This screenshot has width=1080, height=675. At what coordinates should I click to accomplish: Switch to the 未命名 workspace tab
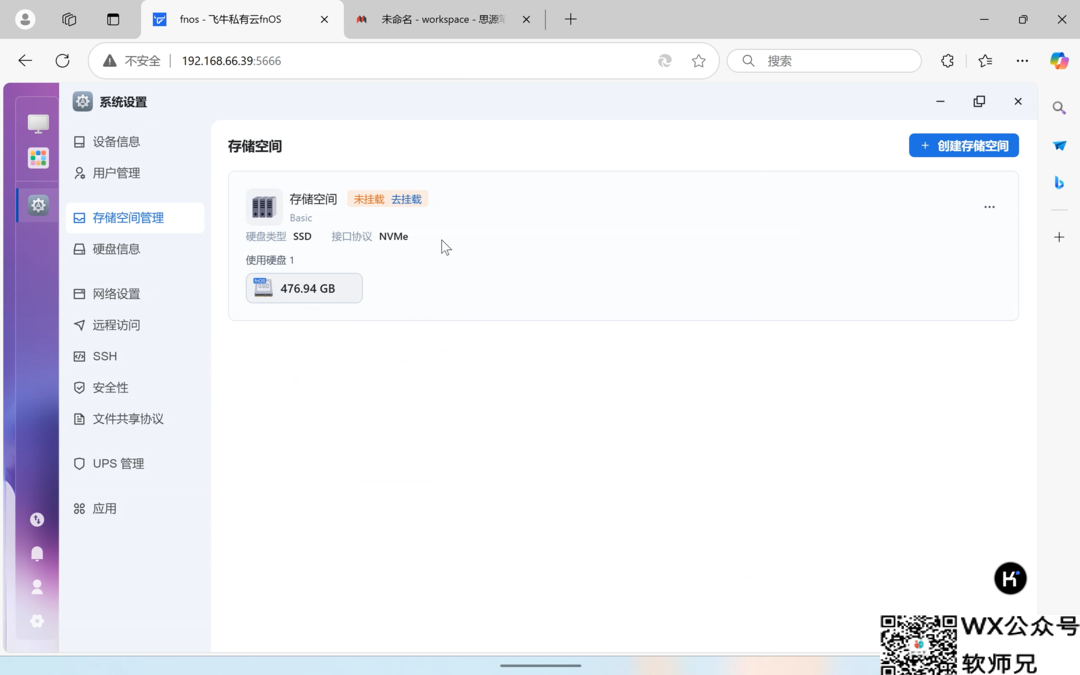[441, 19]
